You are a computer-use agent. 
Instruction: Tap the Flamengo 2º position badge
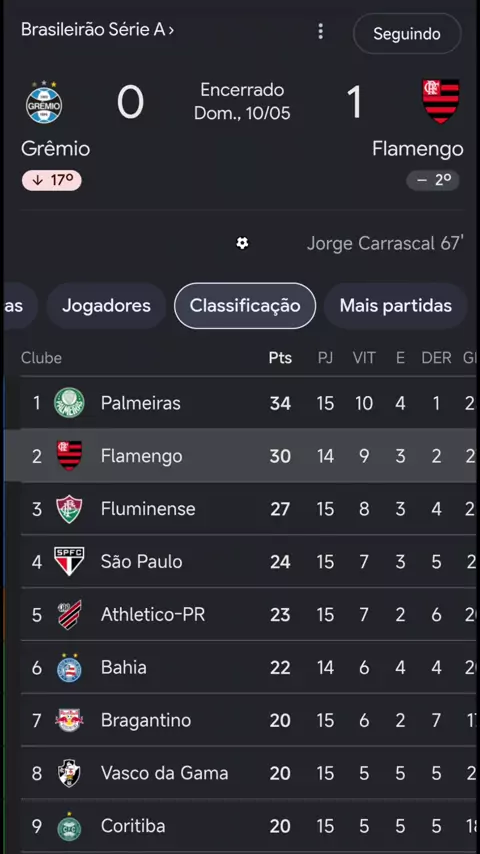[433, 180]
